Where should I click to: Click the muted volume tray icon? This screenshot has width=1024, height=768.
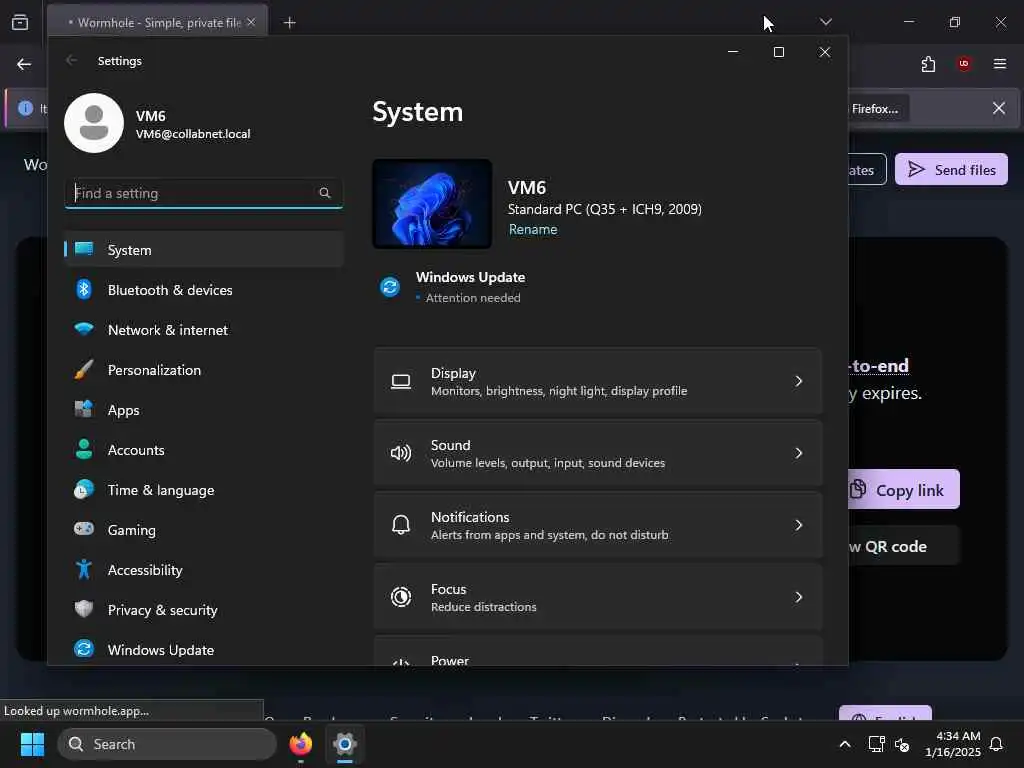(903, 744)
